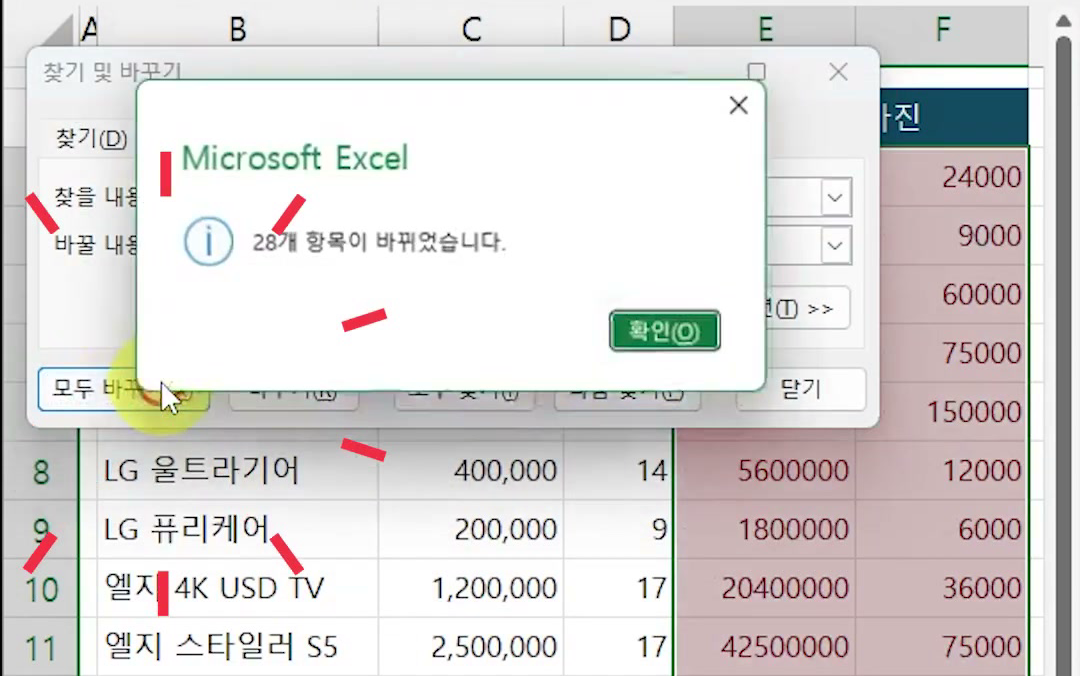The height and width of the screenshot is (676, 1080).
Task: Click the cell showing 14 in column D
Action: point(619,471)
